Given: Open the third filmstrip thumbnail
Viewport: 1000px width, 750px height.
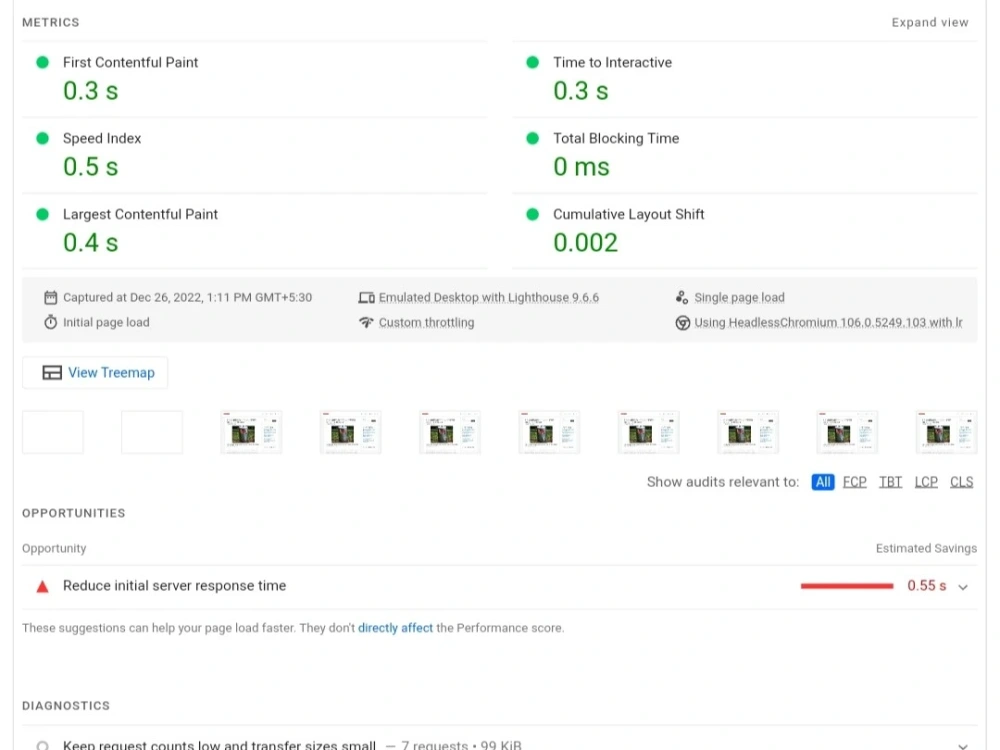Looking at the screenshot, I should pos(251,432).
